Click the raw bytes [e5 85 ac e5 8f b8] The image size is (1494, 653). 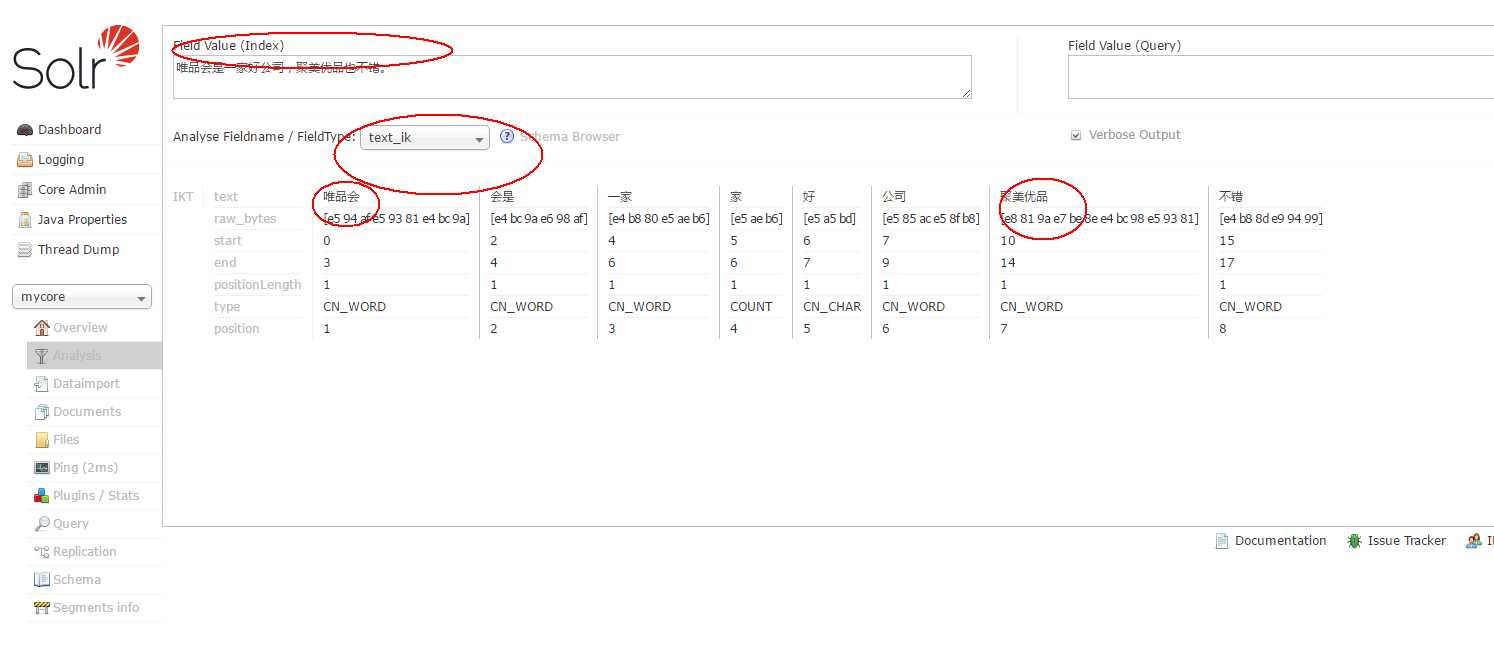click(x=931, y=219)
